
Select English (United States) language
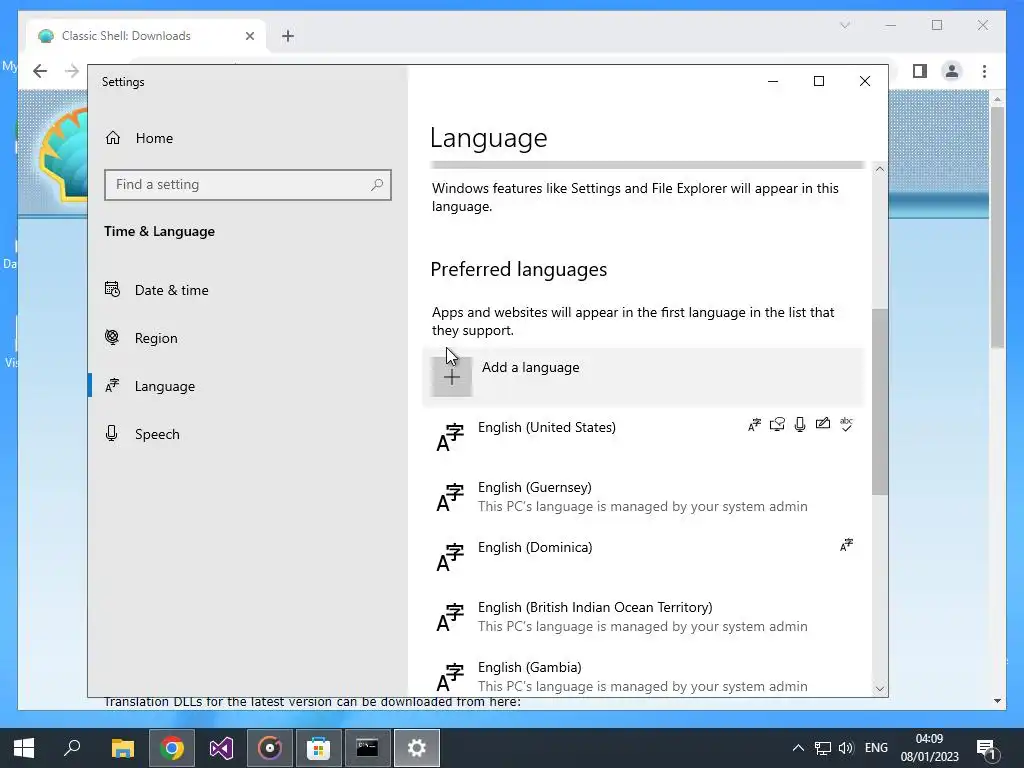(x=643, y=437)
